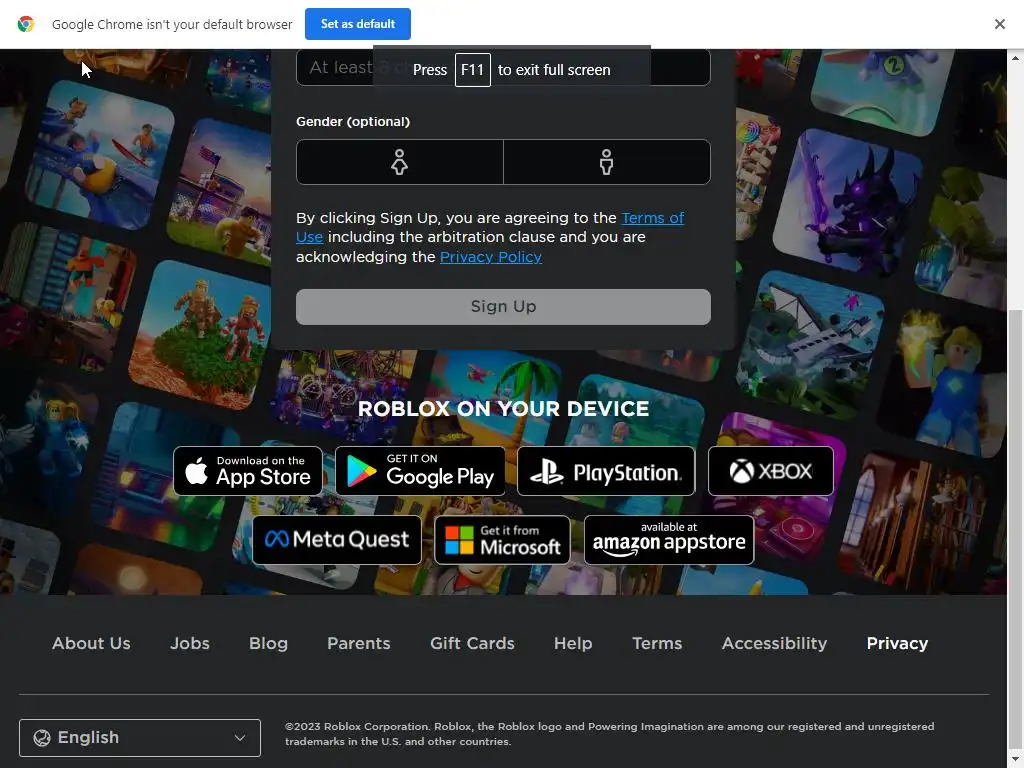Click the surfing game thumbnail on the left
Screen dimensions: 1024x768
(x=100, y=155)
